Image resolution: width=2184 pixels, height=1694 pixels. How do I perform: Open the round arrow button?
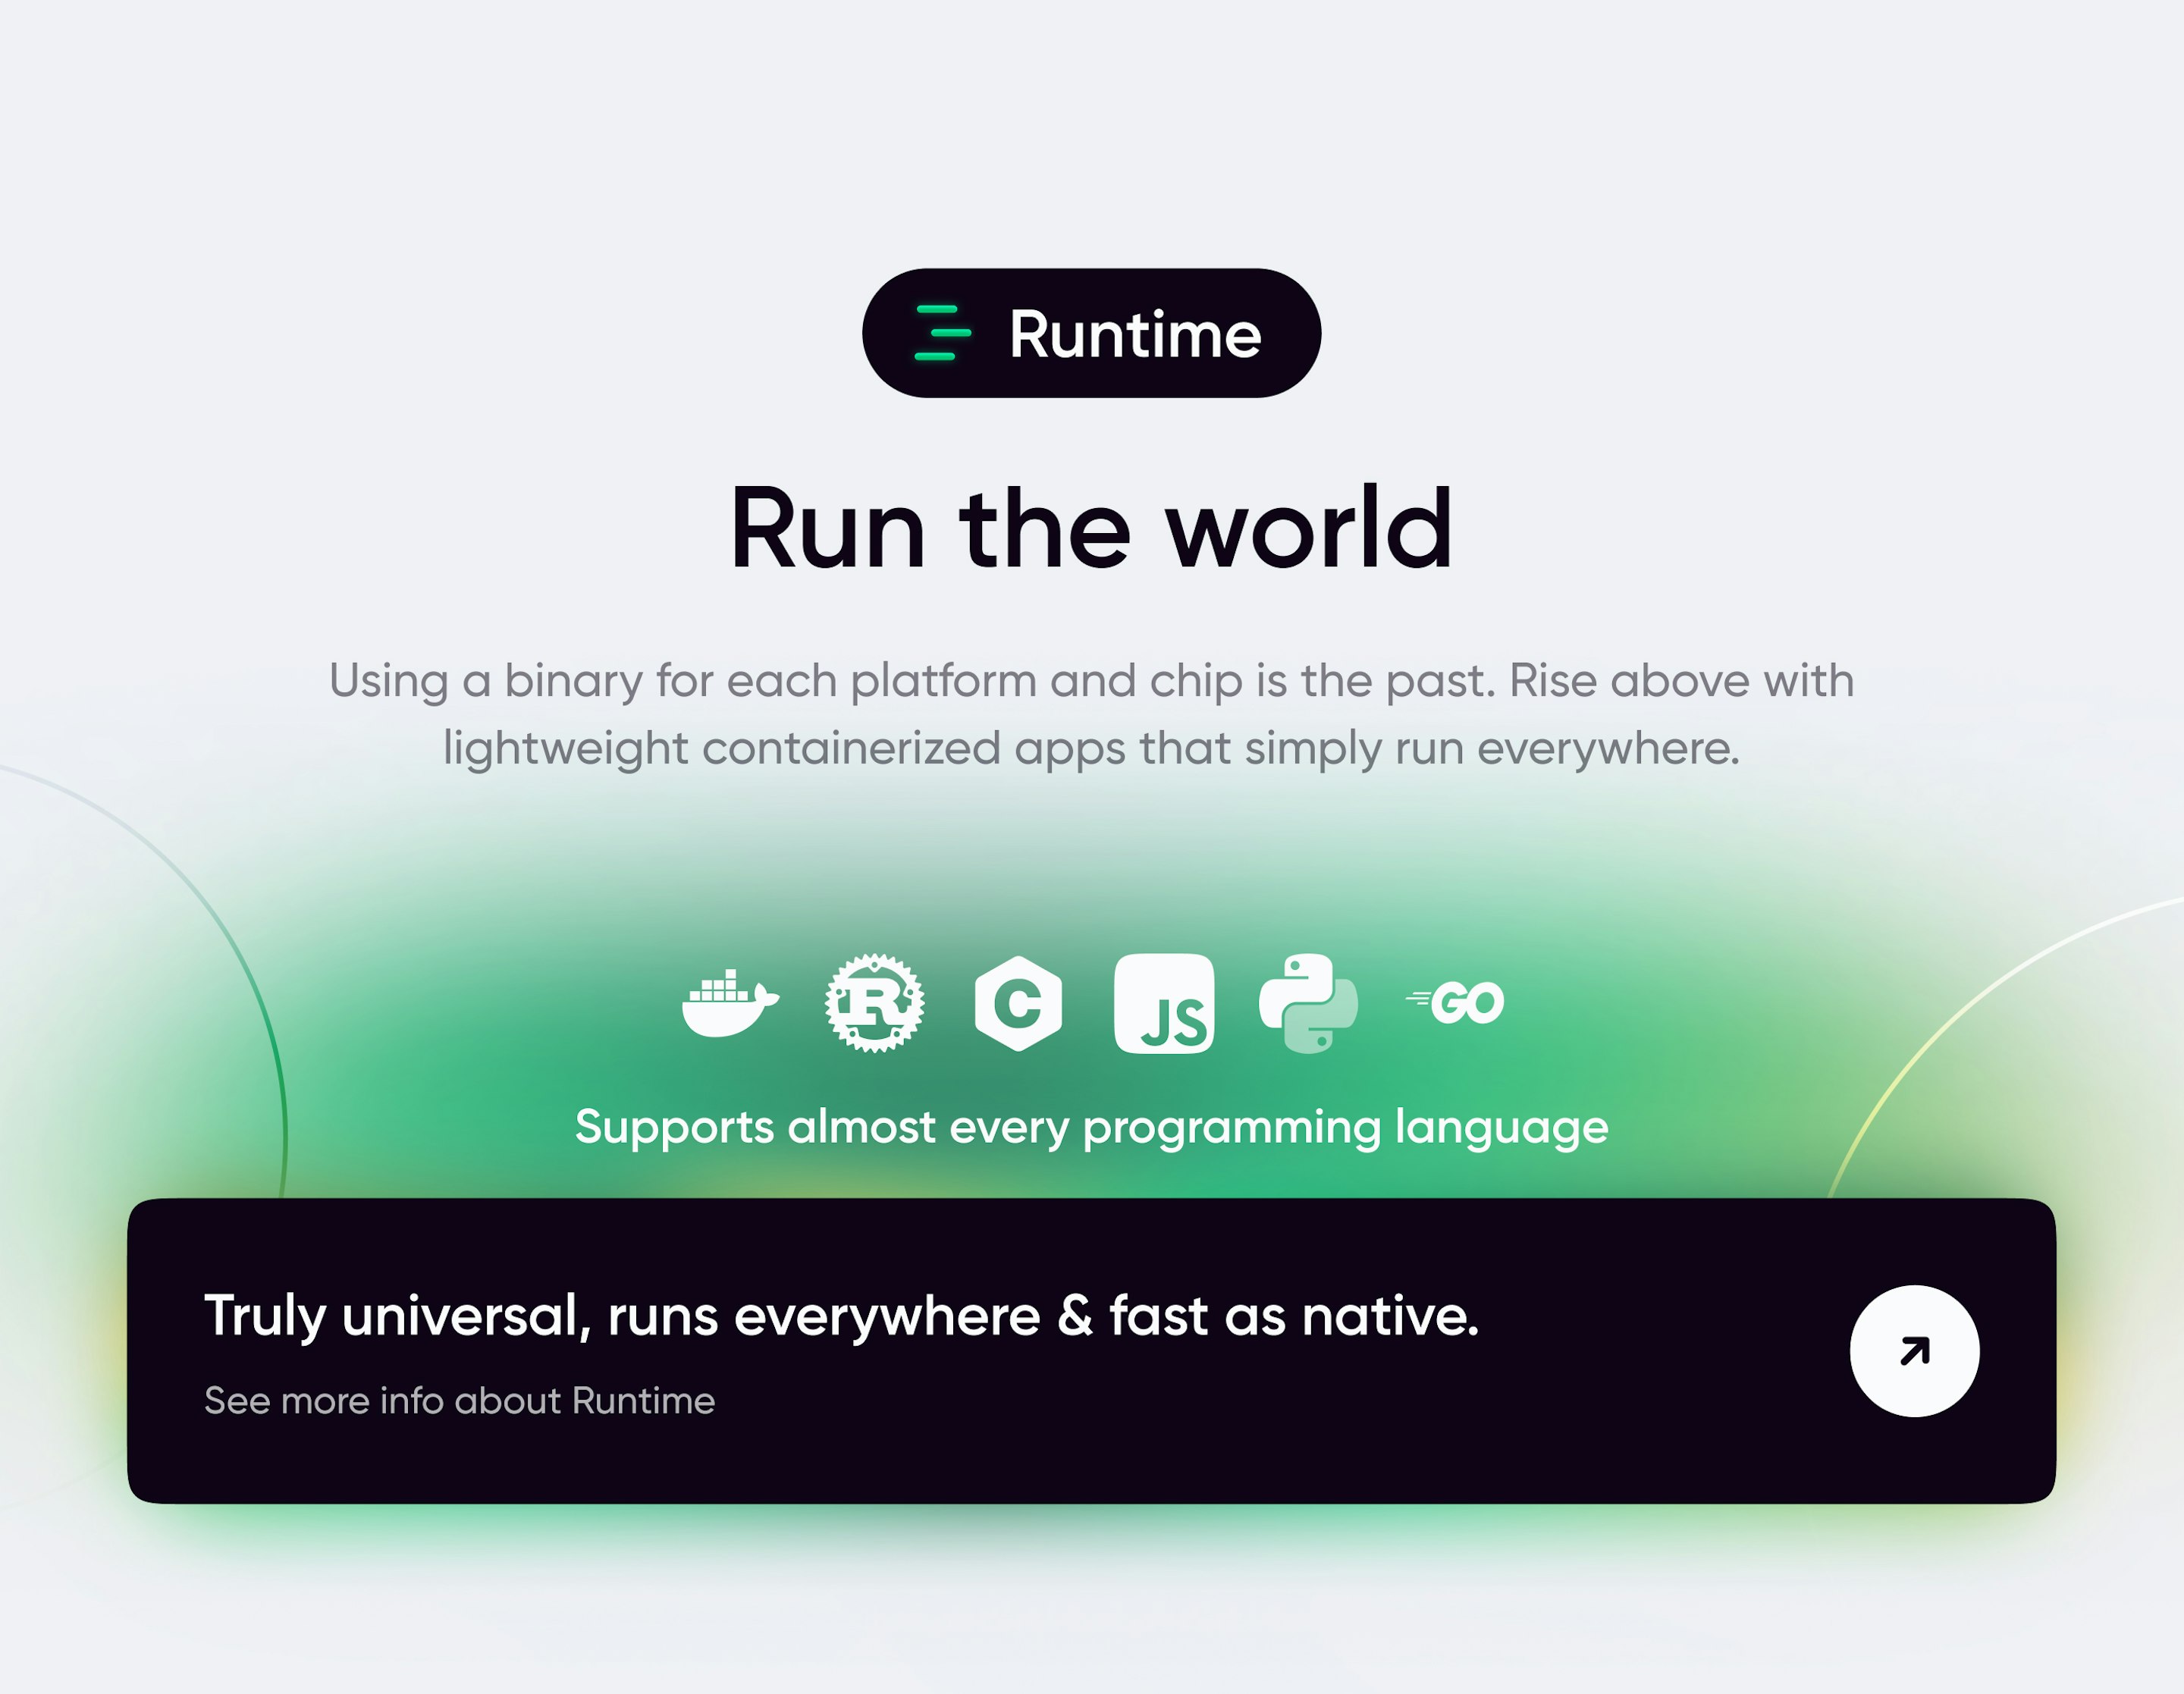(x=1914, y=1351)
